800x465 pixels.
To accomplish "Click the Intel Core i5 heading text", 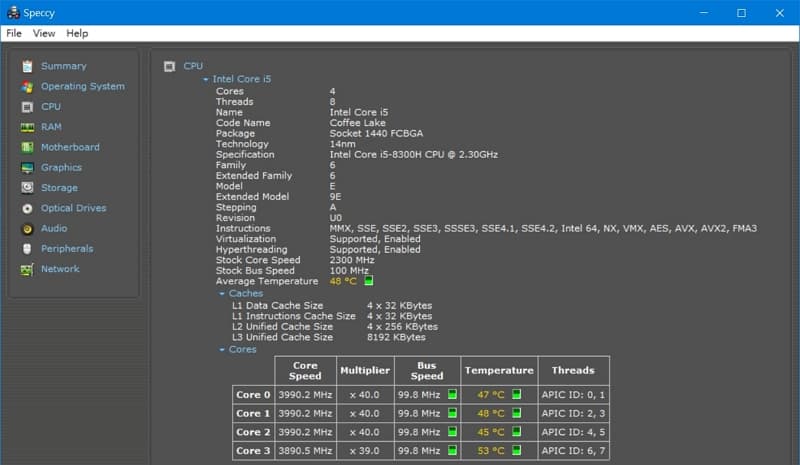I will point(242,79).
